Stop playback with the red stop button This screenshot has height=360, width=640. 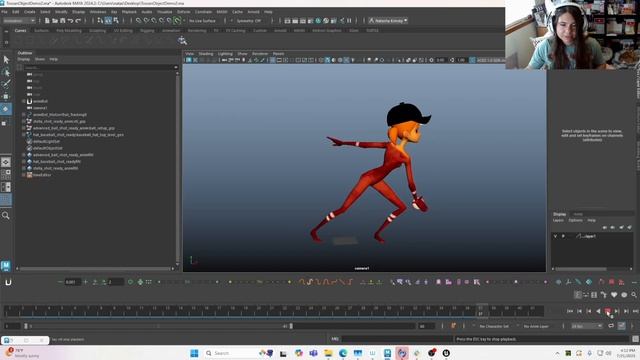pyautogui.click(x=608, y=311)
